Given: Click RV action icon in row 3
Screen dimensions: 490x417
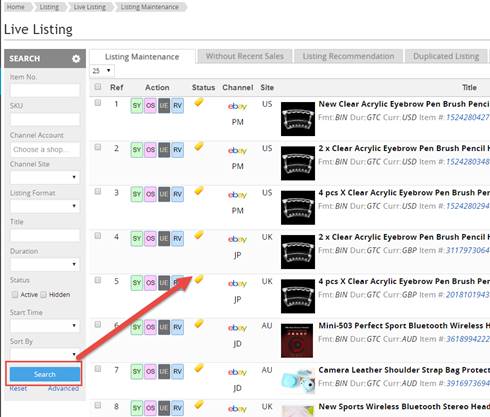Looking at the screenshot, I should (x=177, y=194).
